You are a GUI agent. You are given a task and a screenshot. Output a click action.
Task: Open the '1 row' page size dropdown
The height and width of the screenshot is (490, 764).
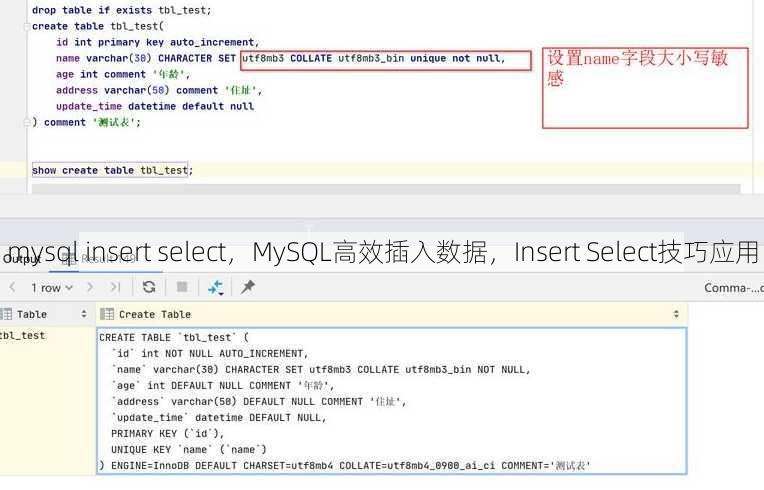(x=52, y=288)
